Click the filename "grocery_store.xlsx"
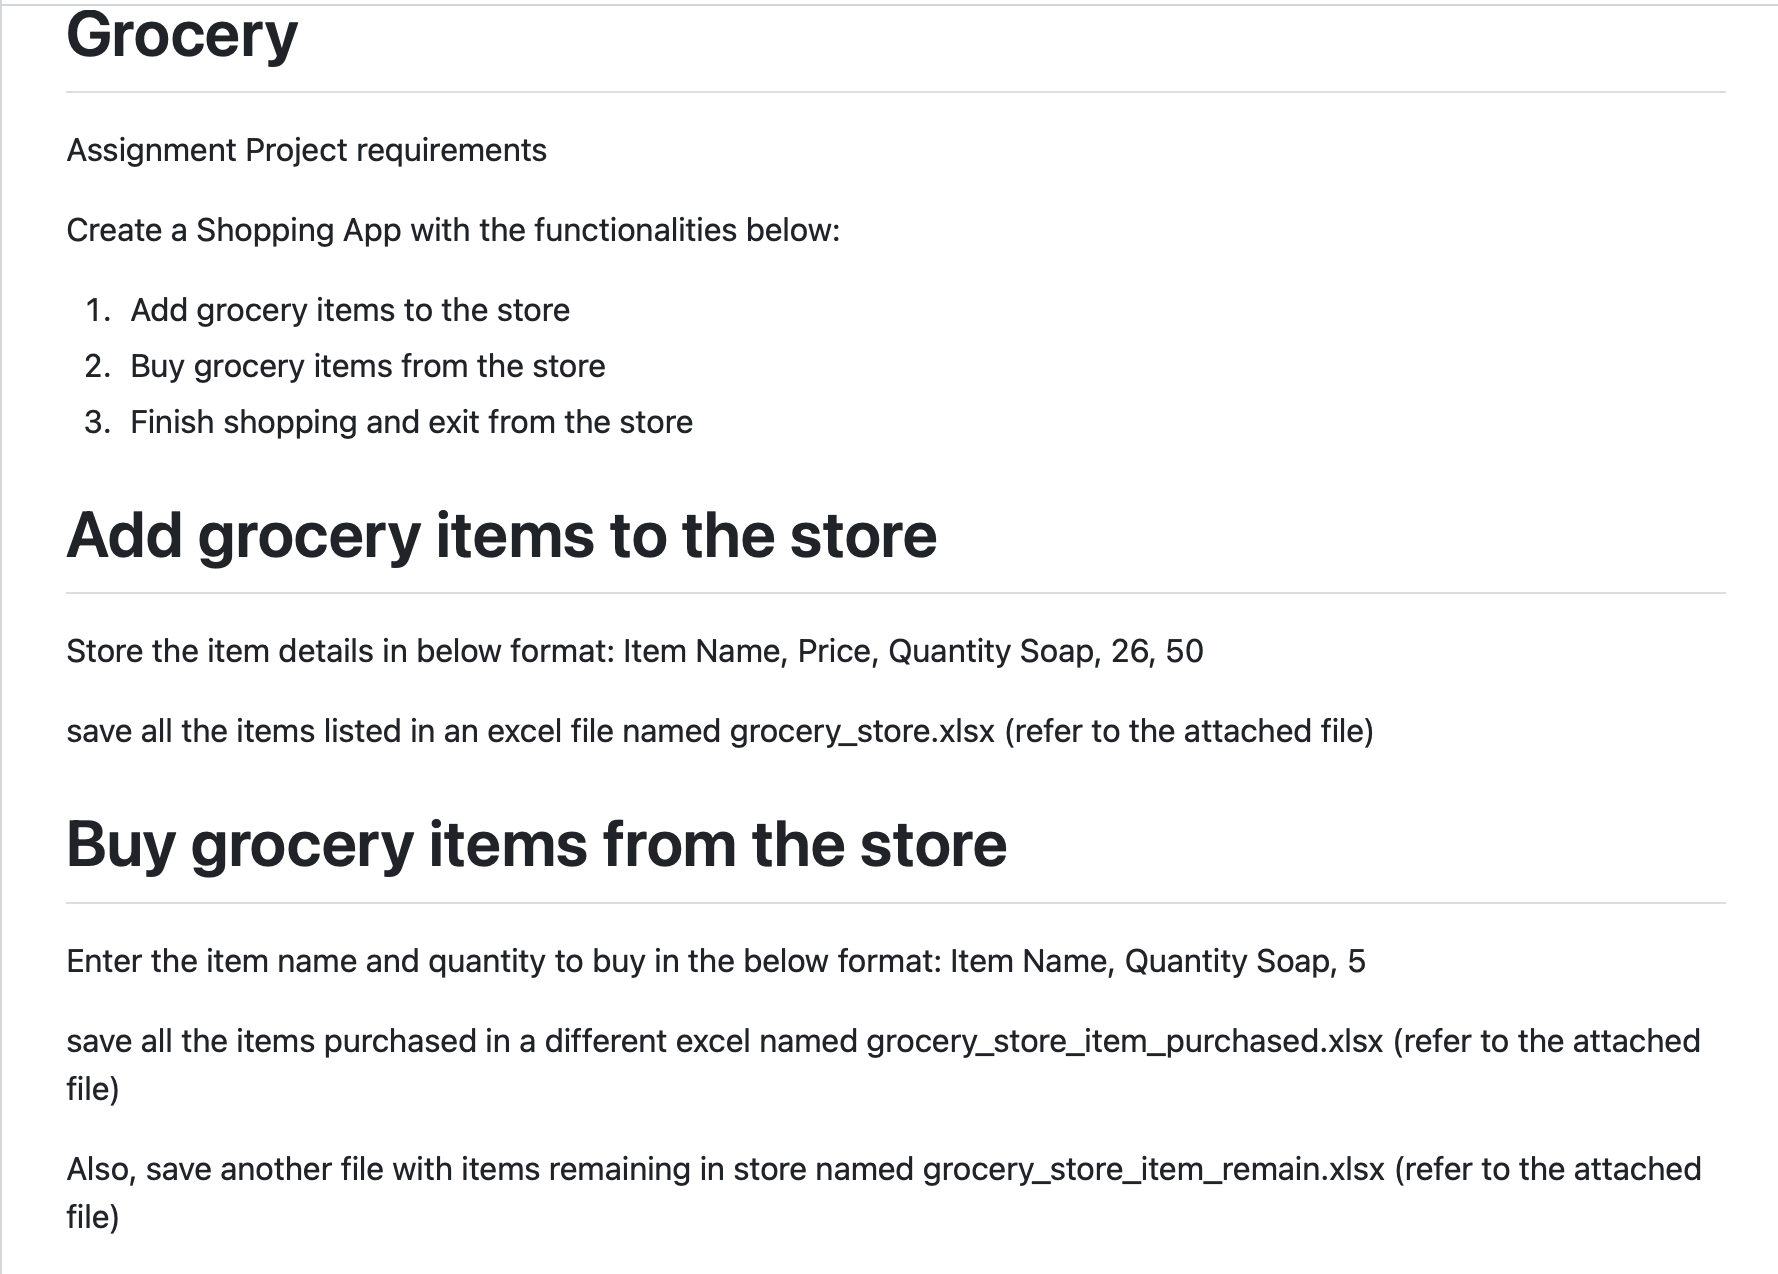 (862, 731)
